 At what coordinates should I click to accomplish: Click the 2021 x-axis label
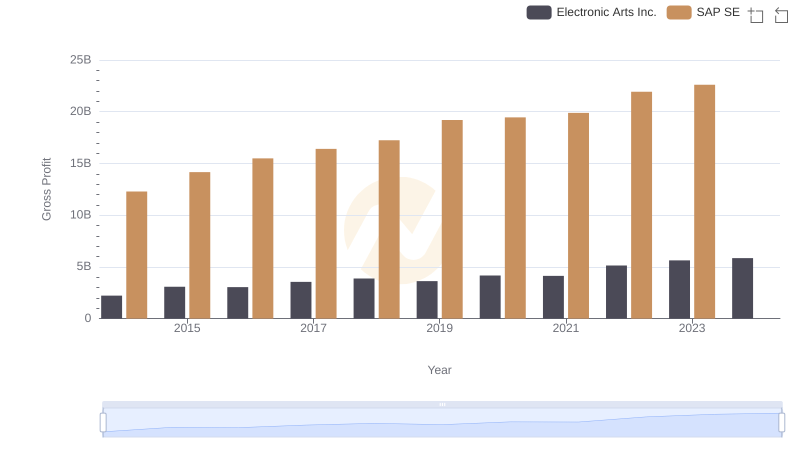pyautogui.click(x=566, y=328)
